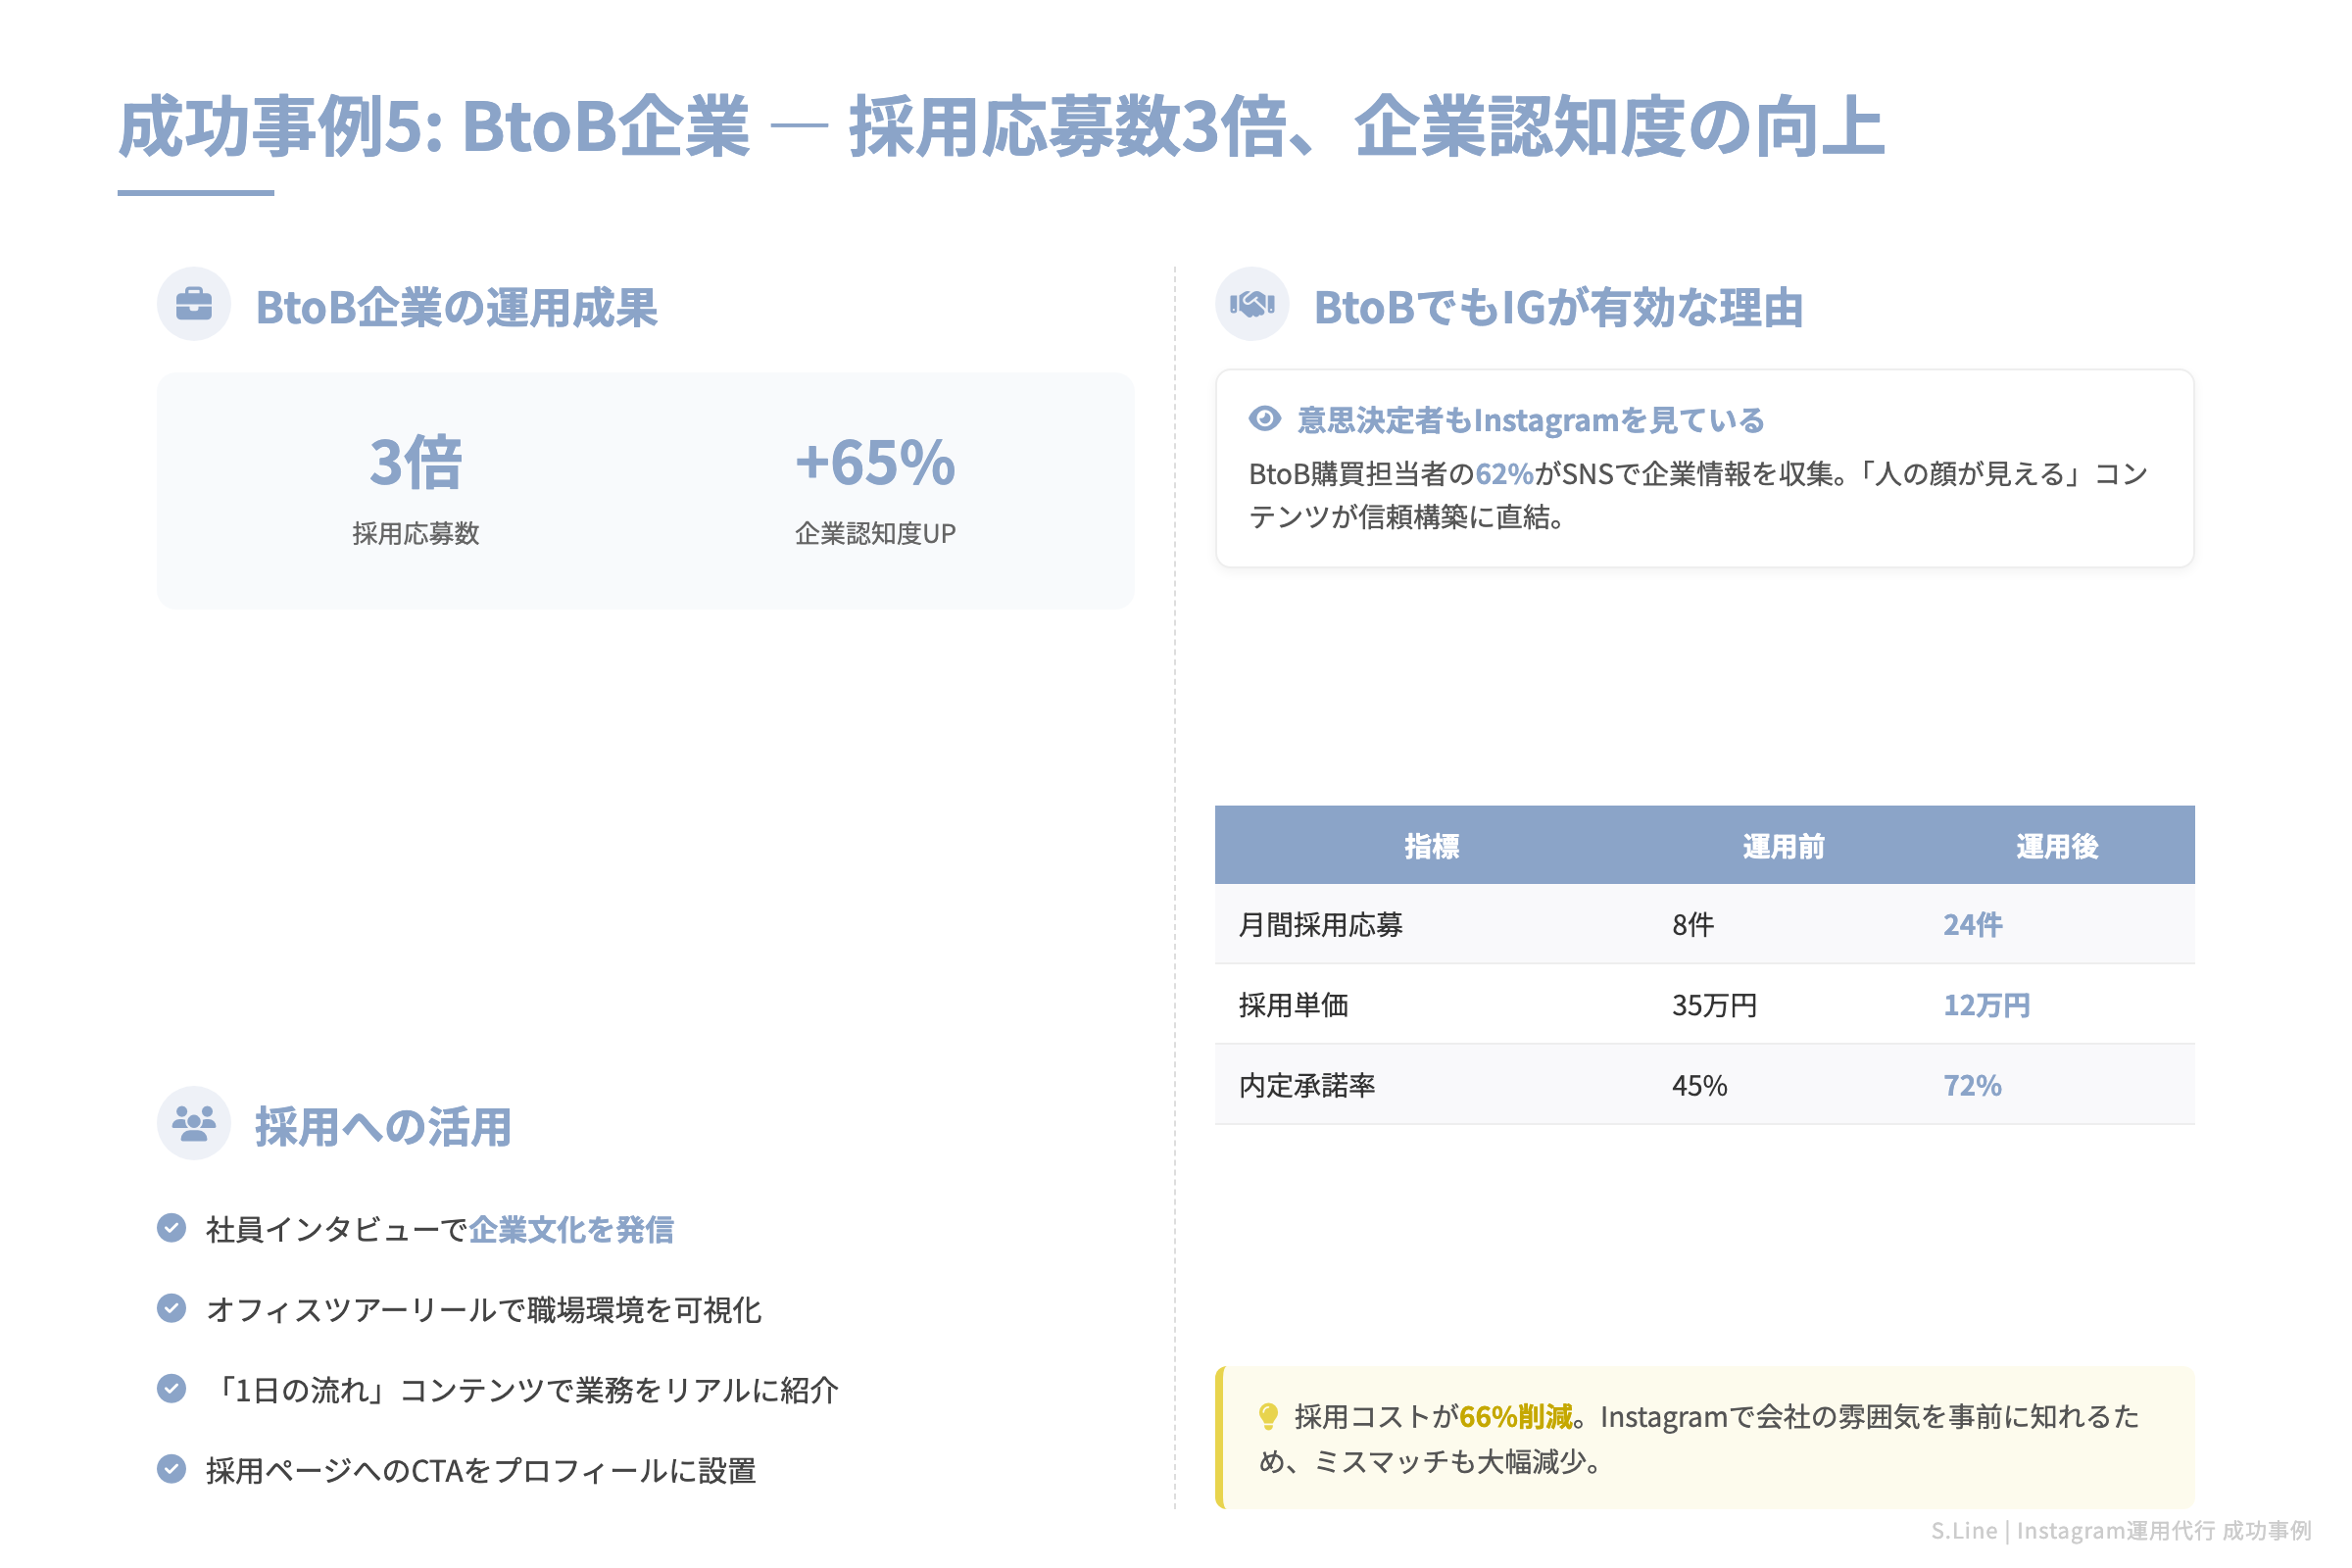Click the checkmark icon beside 社員インタビュー item
2352x1568 pixels.
point(172,1227)
